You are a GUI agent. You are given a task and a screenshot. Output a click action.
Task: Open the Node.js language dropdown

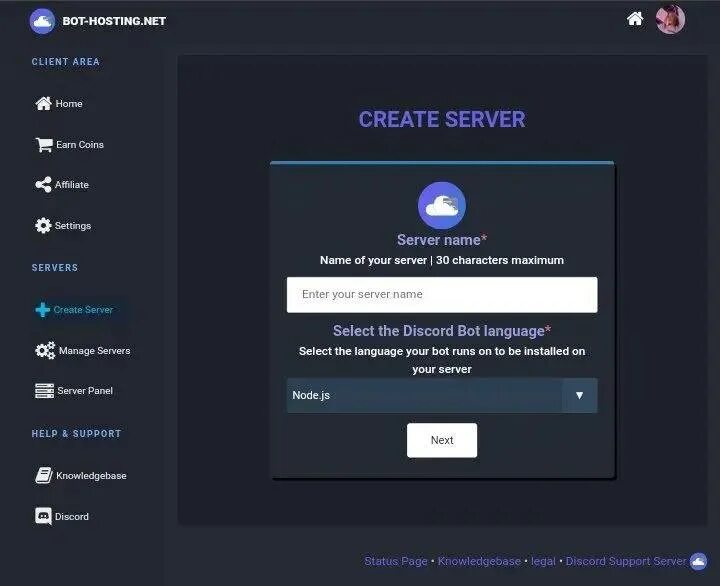pos(442,395)
